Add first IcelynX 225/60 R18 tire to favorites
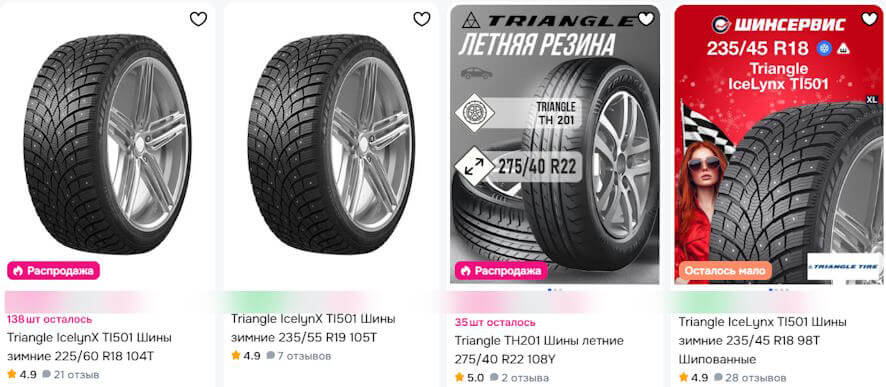 198,19
